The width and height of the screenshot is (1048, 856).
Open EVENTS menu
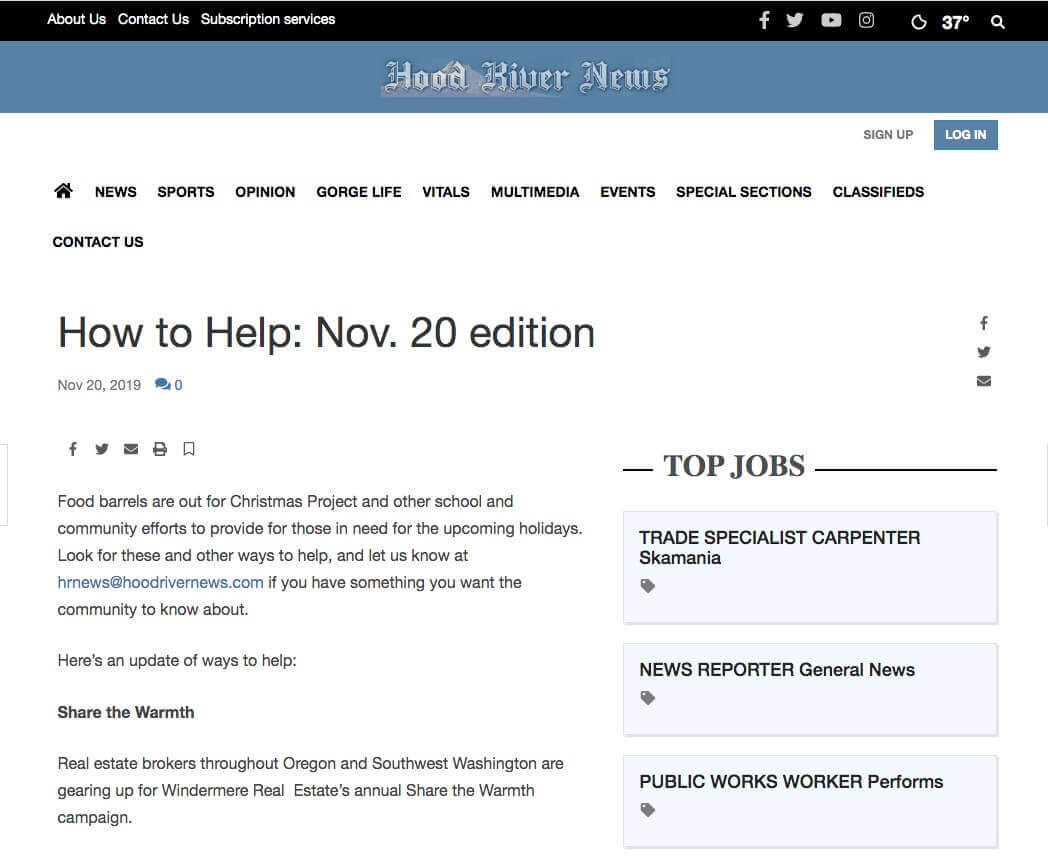point(628,192)
